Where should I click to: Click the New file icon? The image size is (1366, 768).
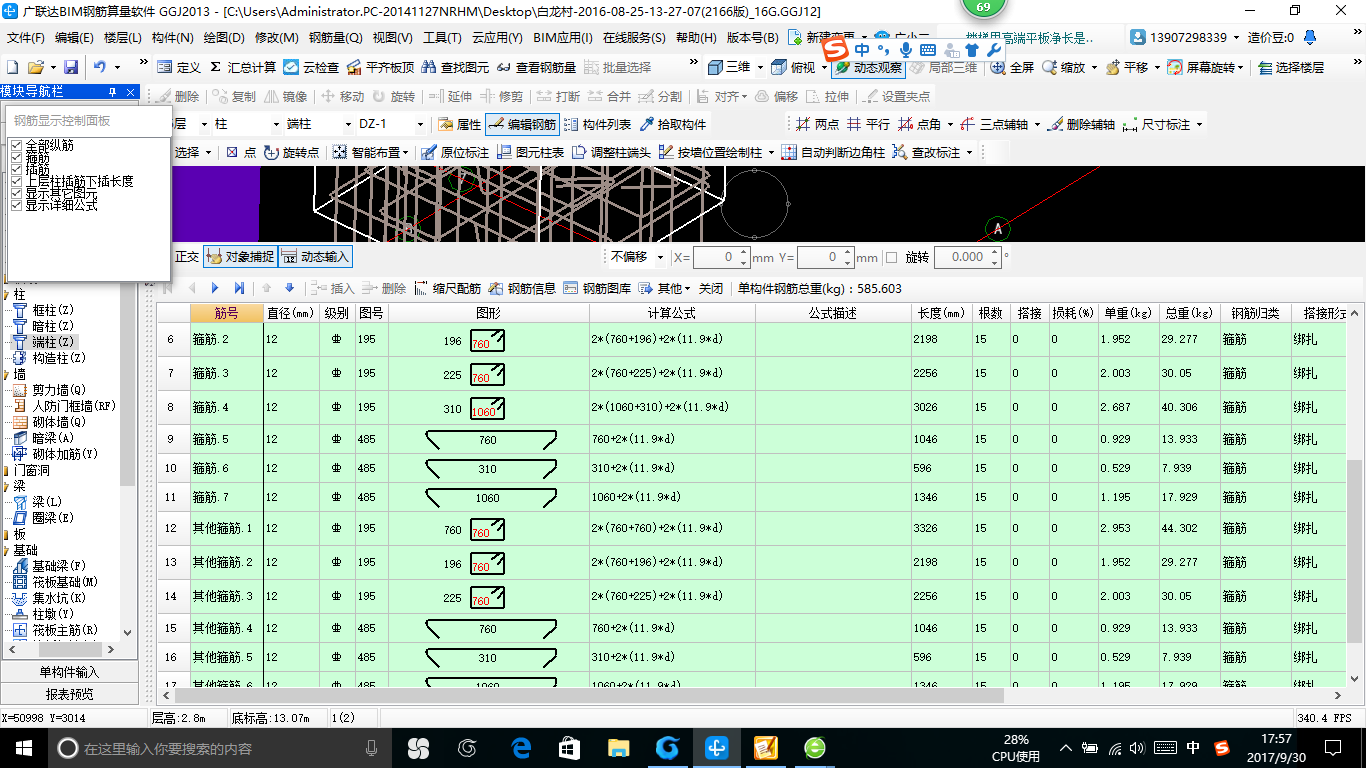click(x=12, y=67)
